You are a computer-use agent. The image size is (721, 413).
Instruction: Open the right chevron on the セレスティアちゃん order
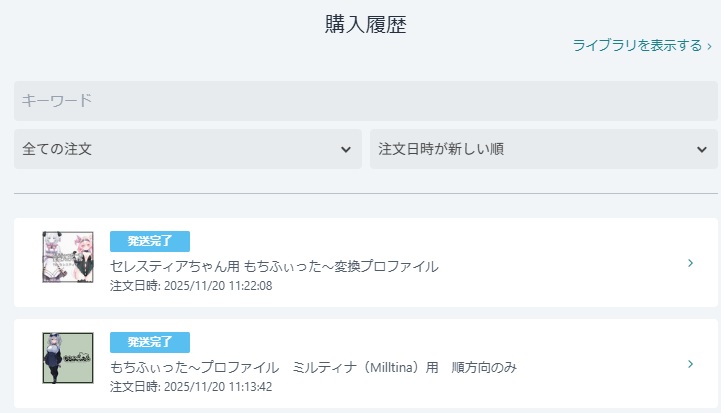click(690, 263)
